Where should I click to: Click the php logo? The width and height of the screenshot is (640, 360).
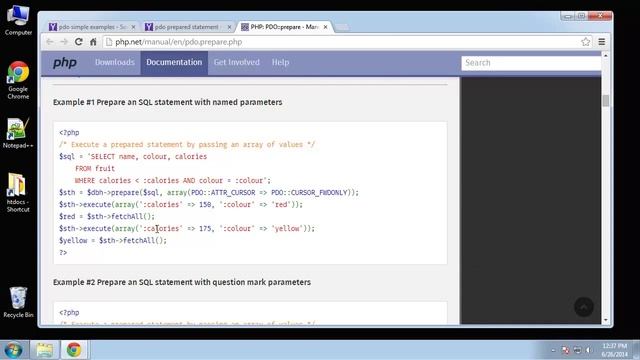65,62
